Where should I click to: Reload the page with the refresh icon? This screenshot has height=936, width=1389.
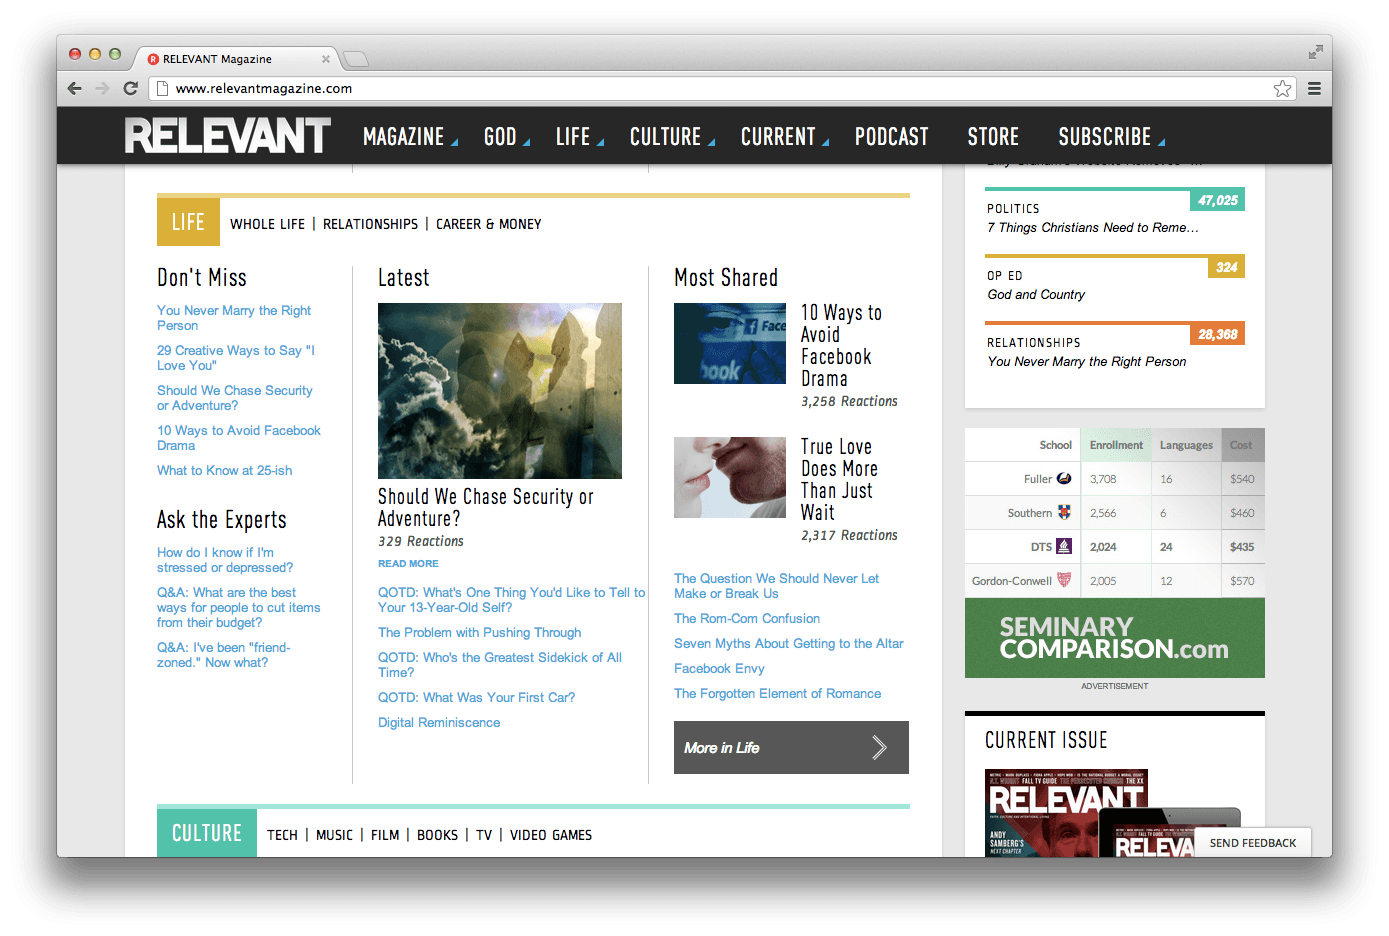pyautogui.click(x=130, y=88)
